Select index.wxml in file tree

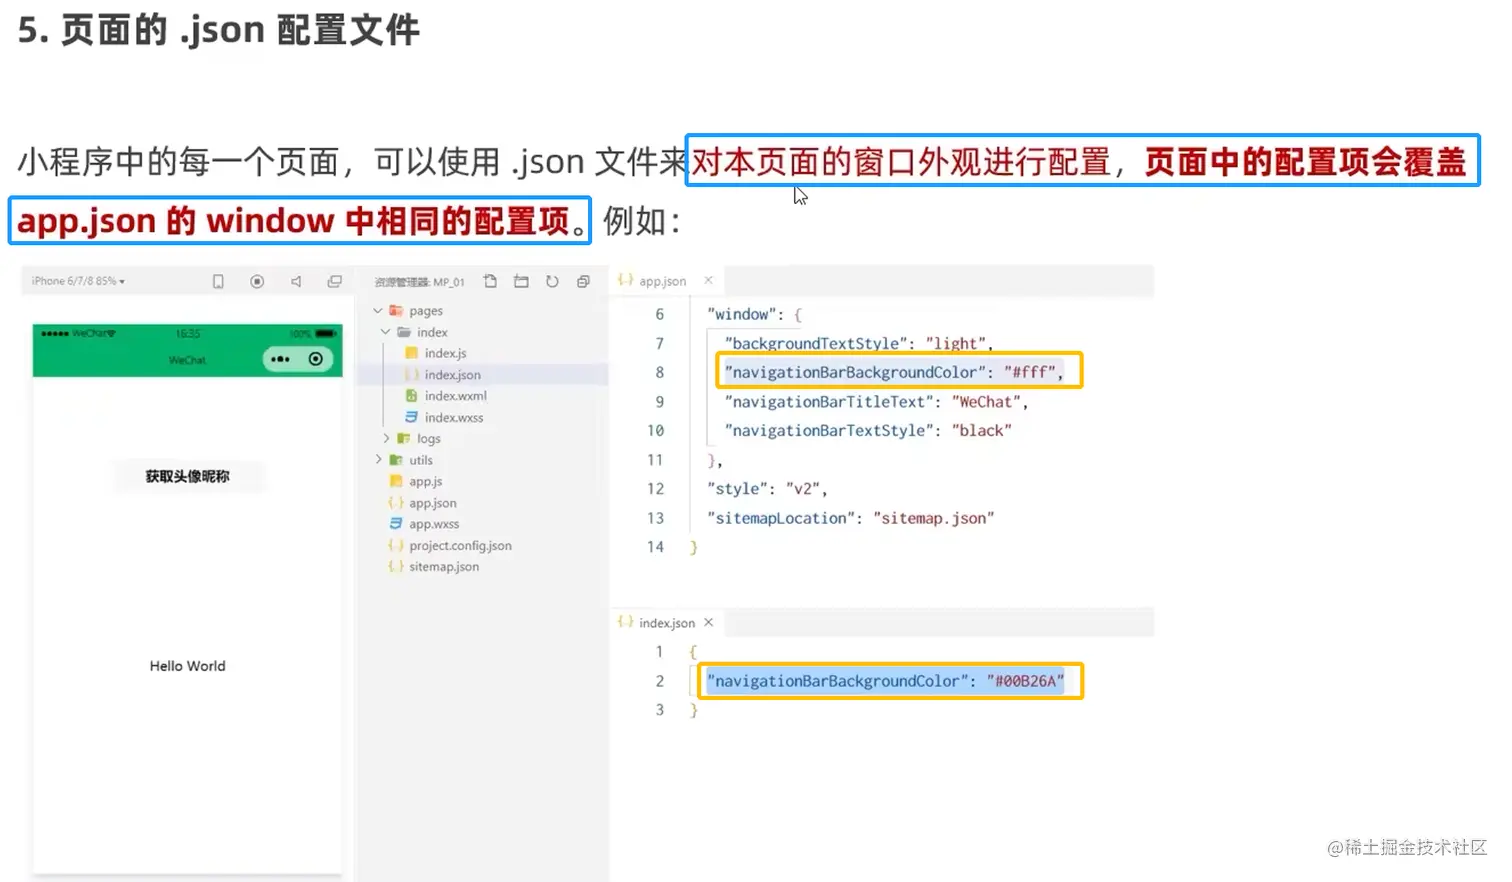click(455, 396)
